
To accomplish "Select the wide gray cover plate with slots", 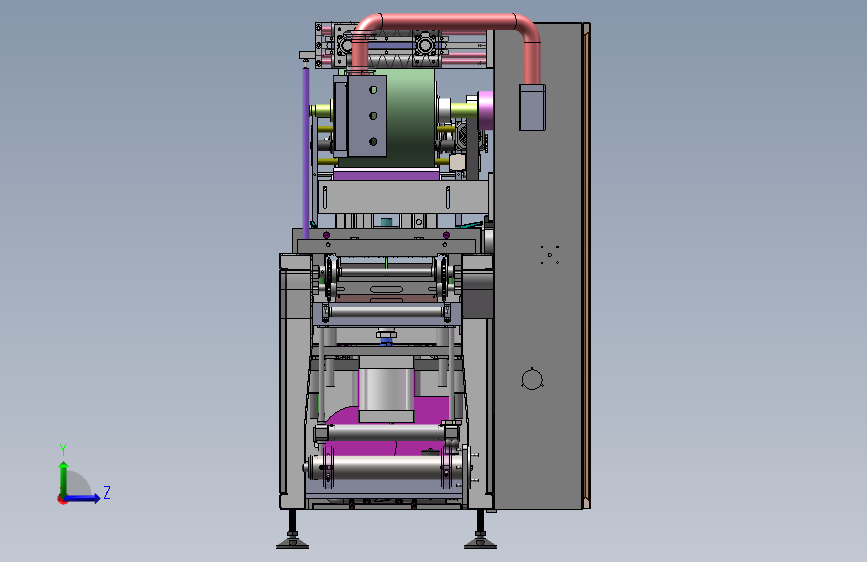I will coord(404,197).
